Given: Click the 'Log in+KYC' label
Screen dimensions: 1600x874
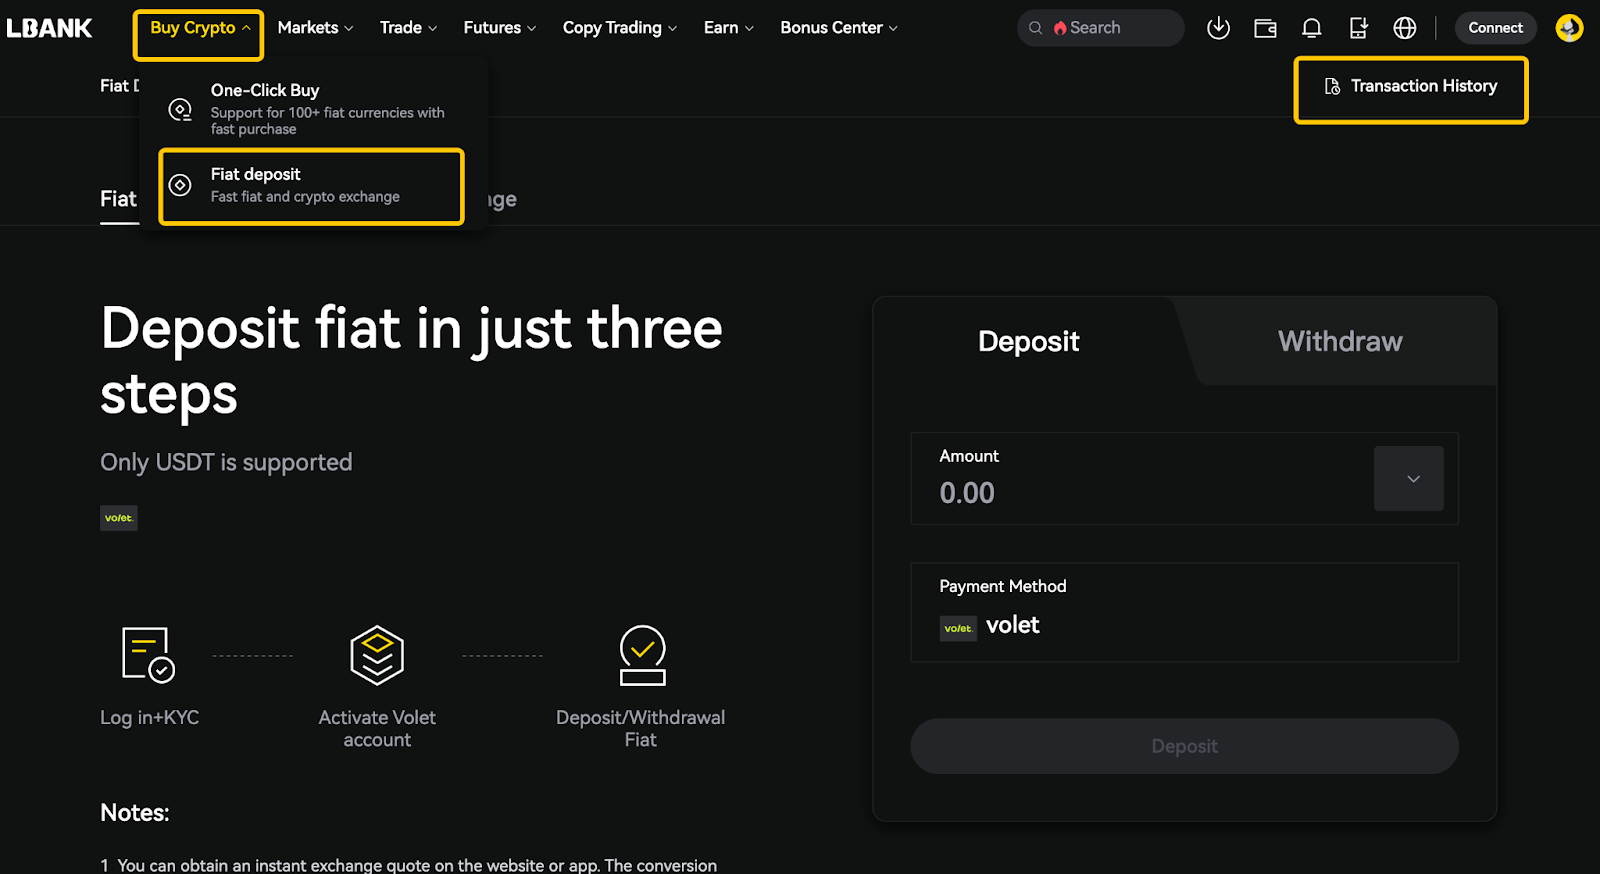Looking at the screenshot, I should click(x=150, y=717).
